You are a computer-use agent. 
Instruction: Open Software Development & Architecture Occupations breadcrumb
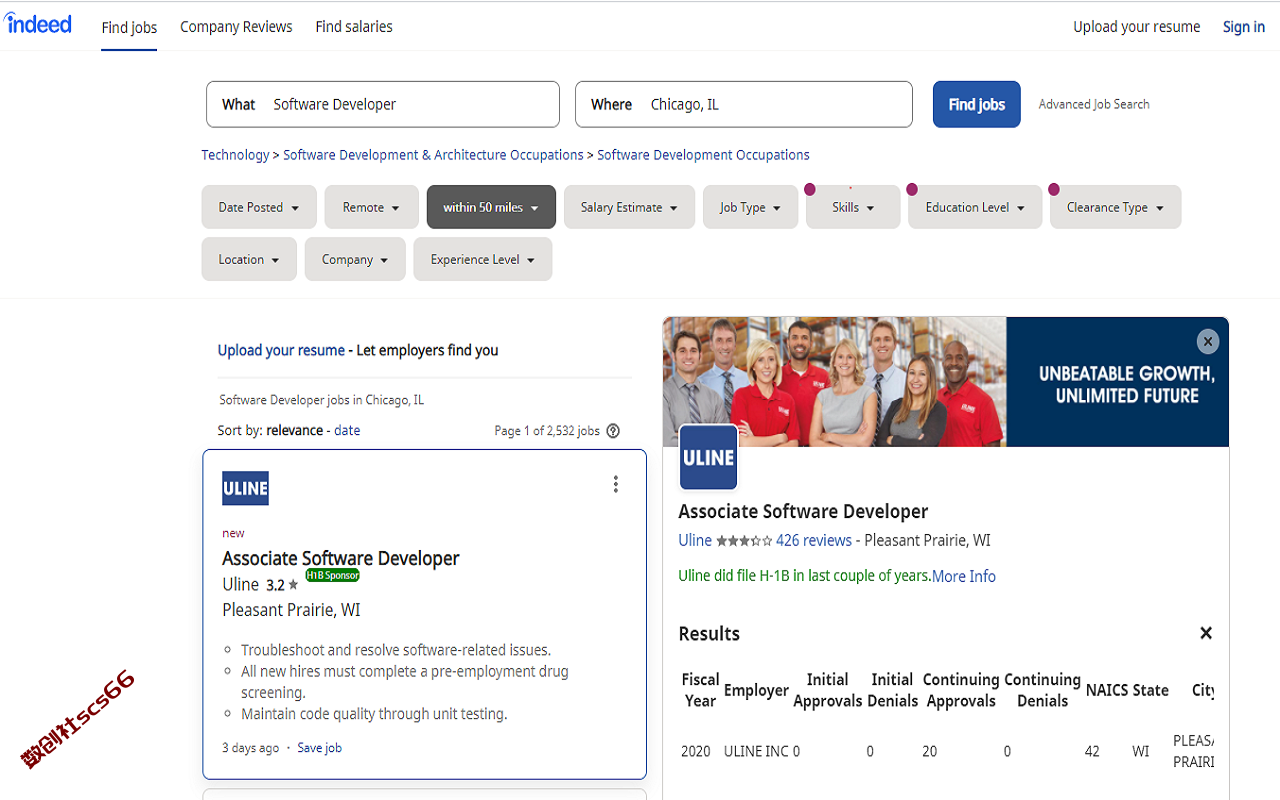433,155
